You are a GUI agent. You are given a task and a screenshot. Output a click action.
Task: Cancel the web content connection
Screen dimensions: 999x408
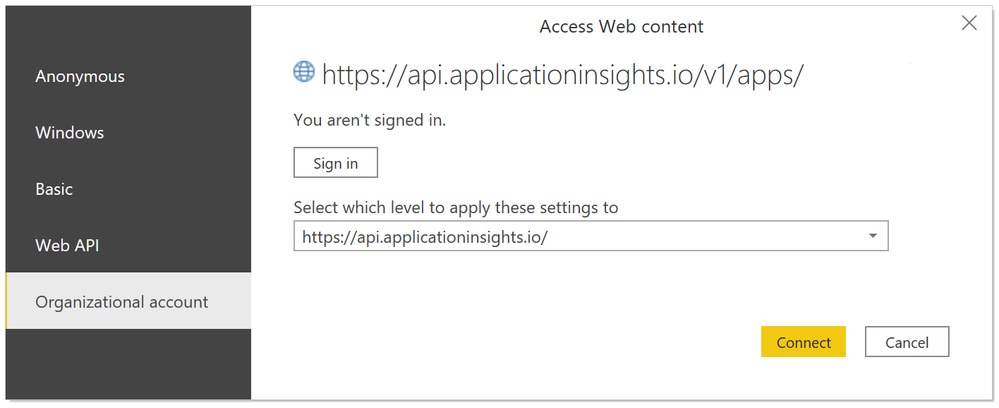pyautogui.click(x=907, y=342)
